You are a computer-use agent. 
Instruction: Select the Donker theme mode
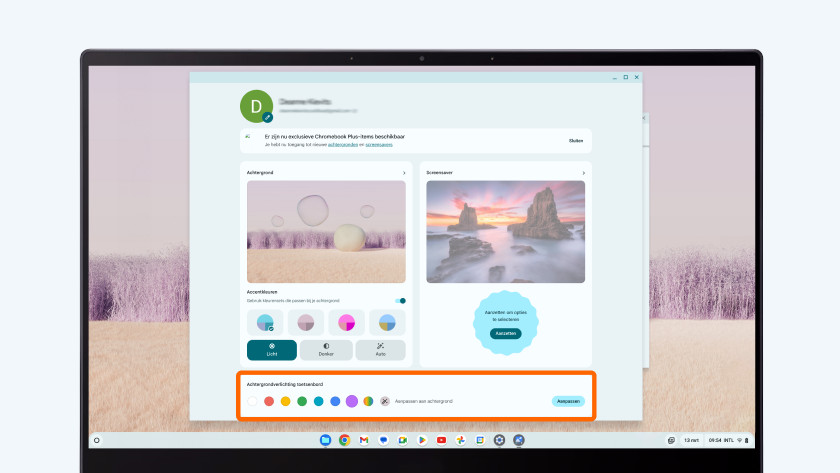click(326, 349)
